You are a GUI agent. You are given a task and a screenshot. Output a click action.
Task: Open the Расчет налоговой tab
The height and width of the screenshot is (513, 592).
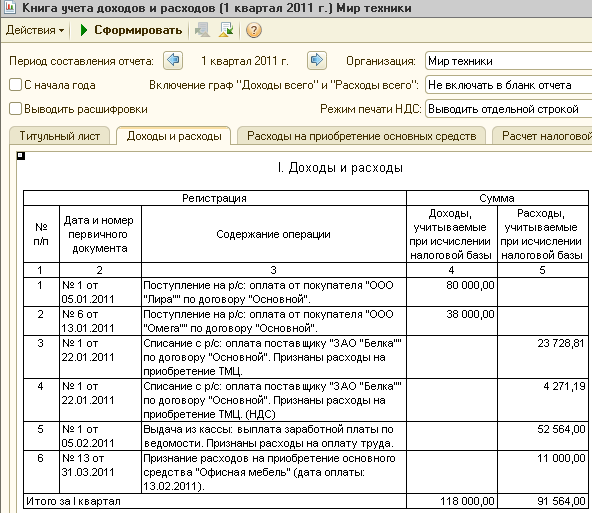click(542, 136)
